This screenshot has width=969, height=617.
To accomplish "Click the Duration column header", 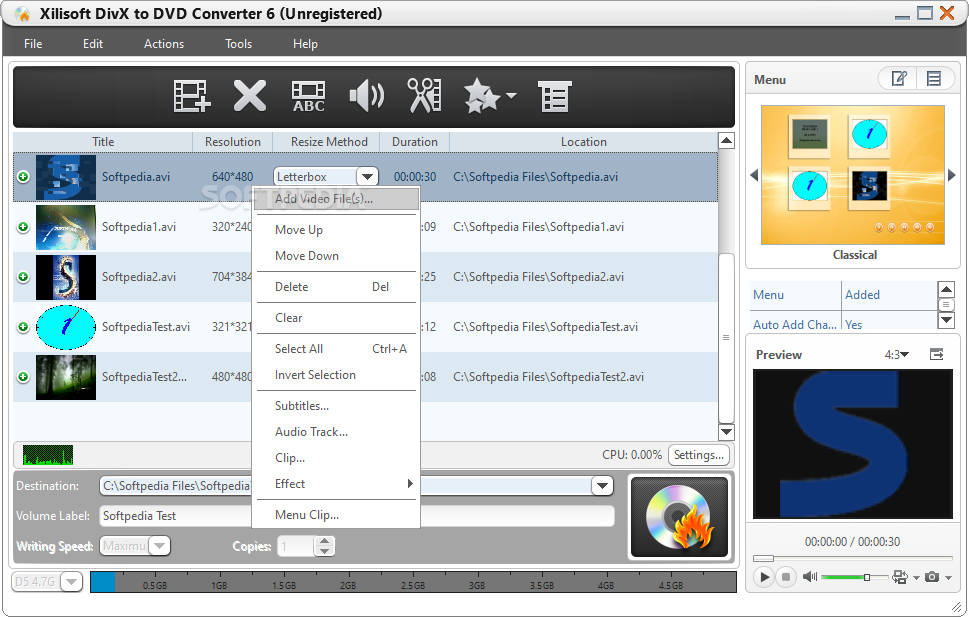I will coord(415,142).
